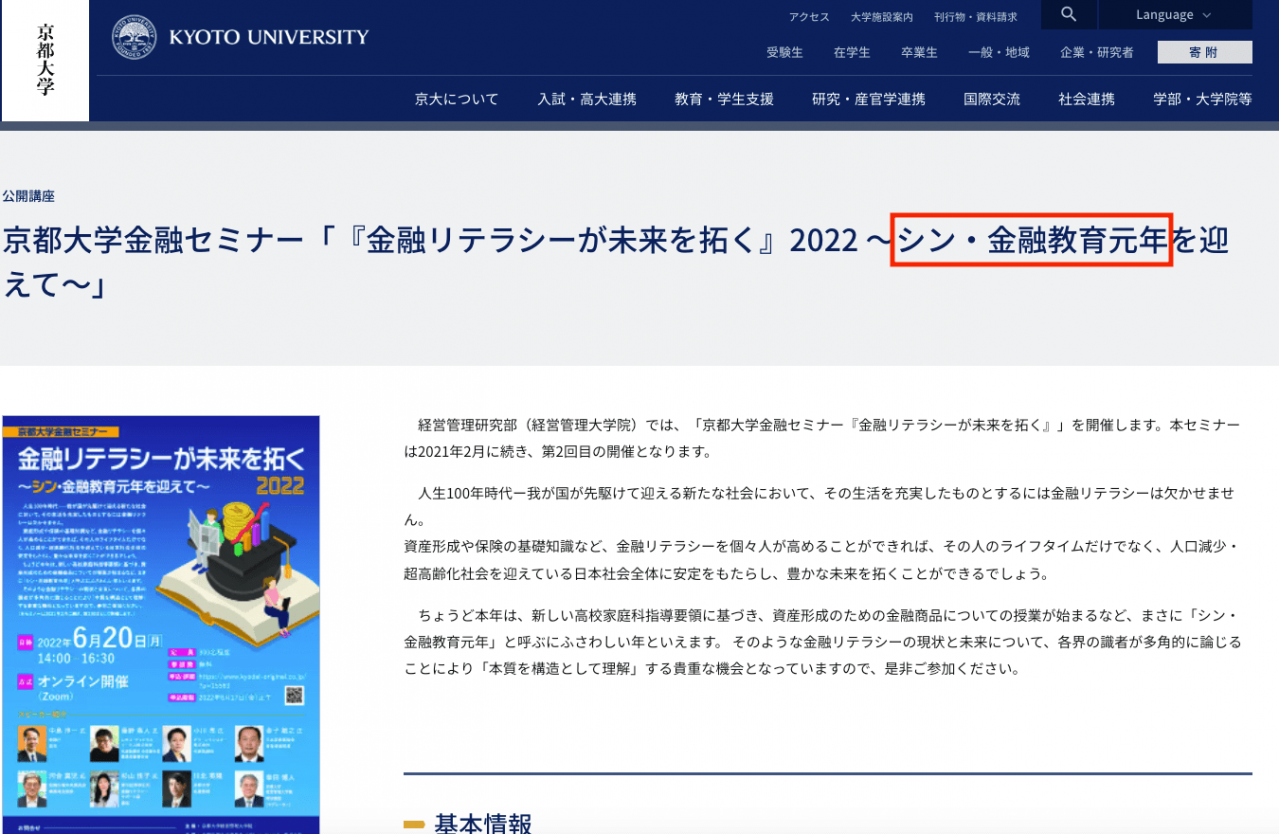The image size is (1279, 834).
Task: Open the 大学施設案内 link
Action: pyautogui.click(x=882, y=17)
